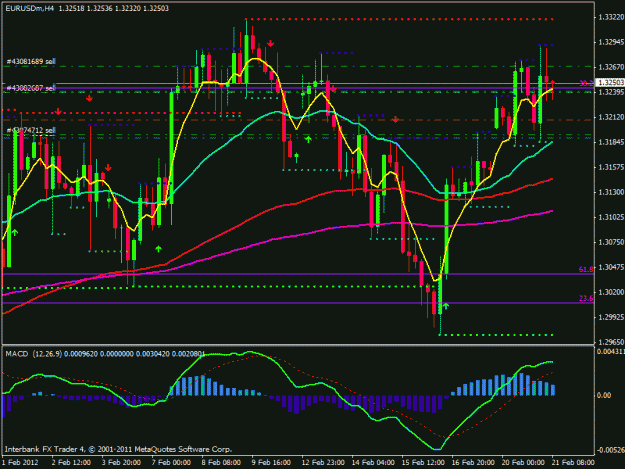Screen dimensions: 625x469
Task: Click the 1.31025 price axis label
Action: tap(611, 217)
